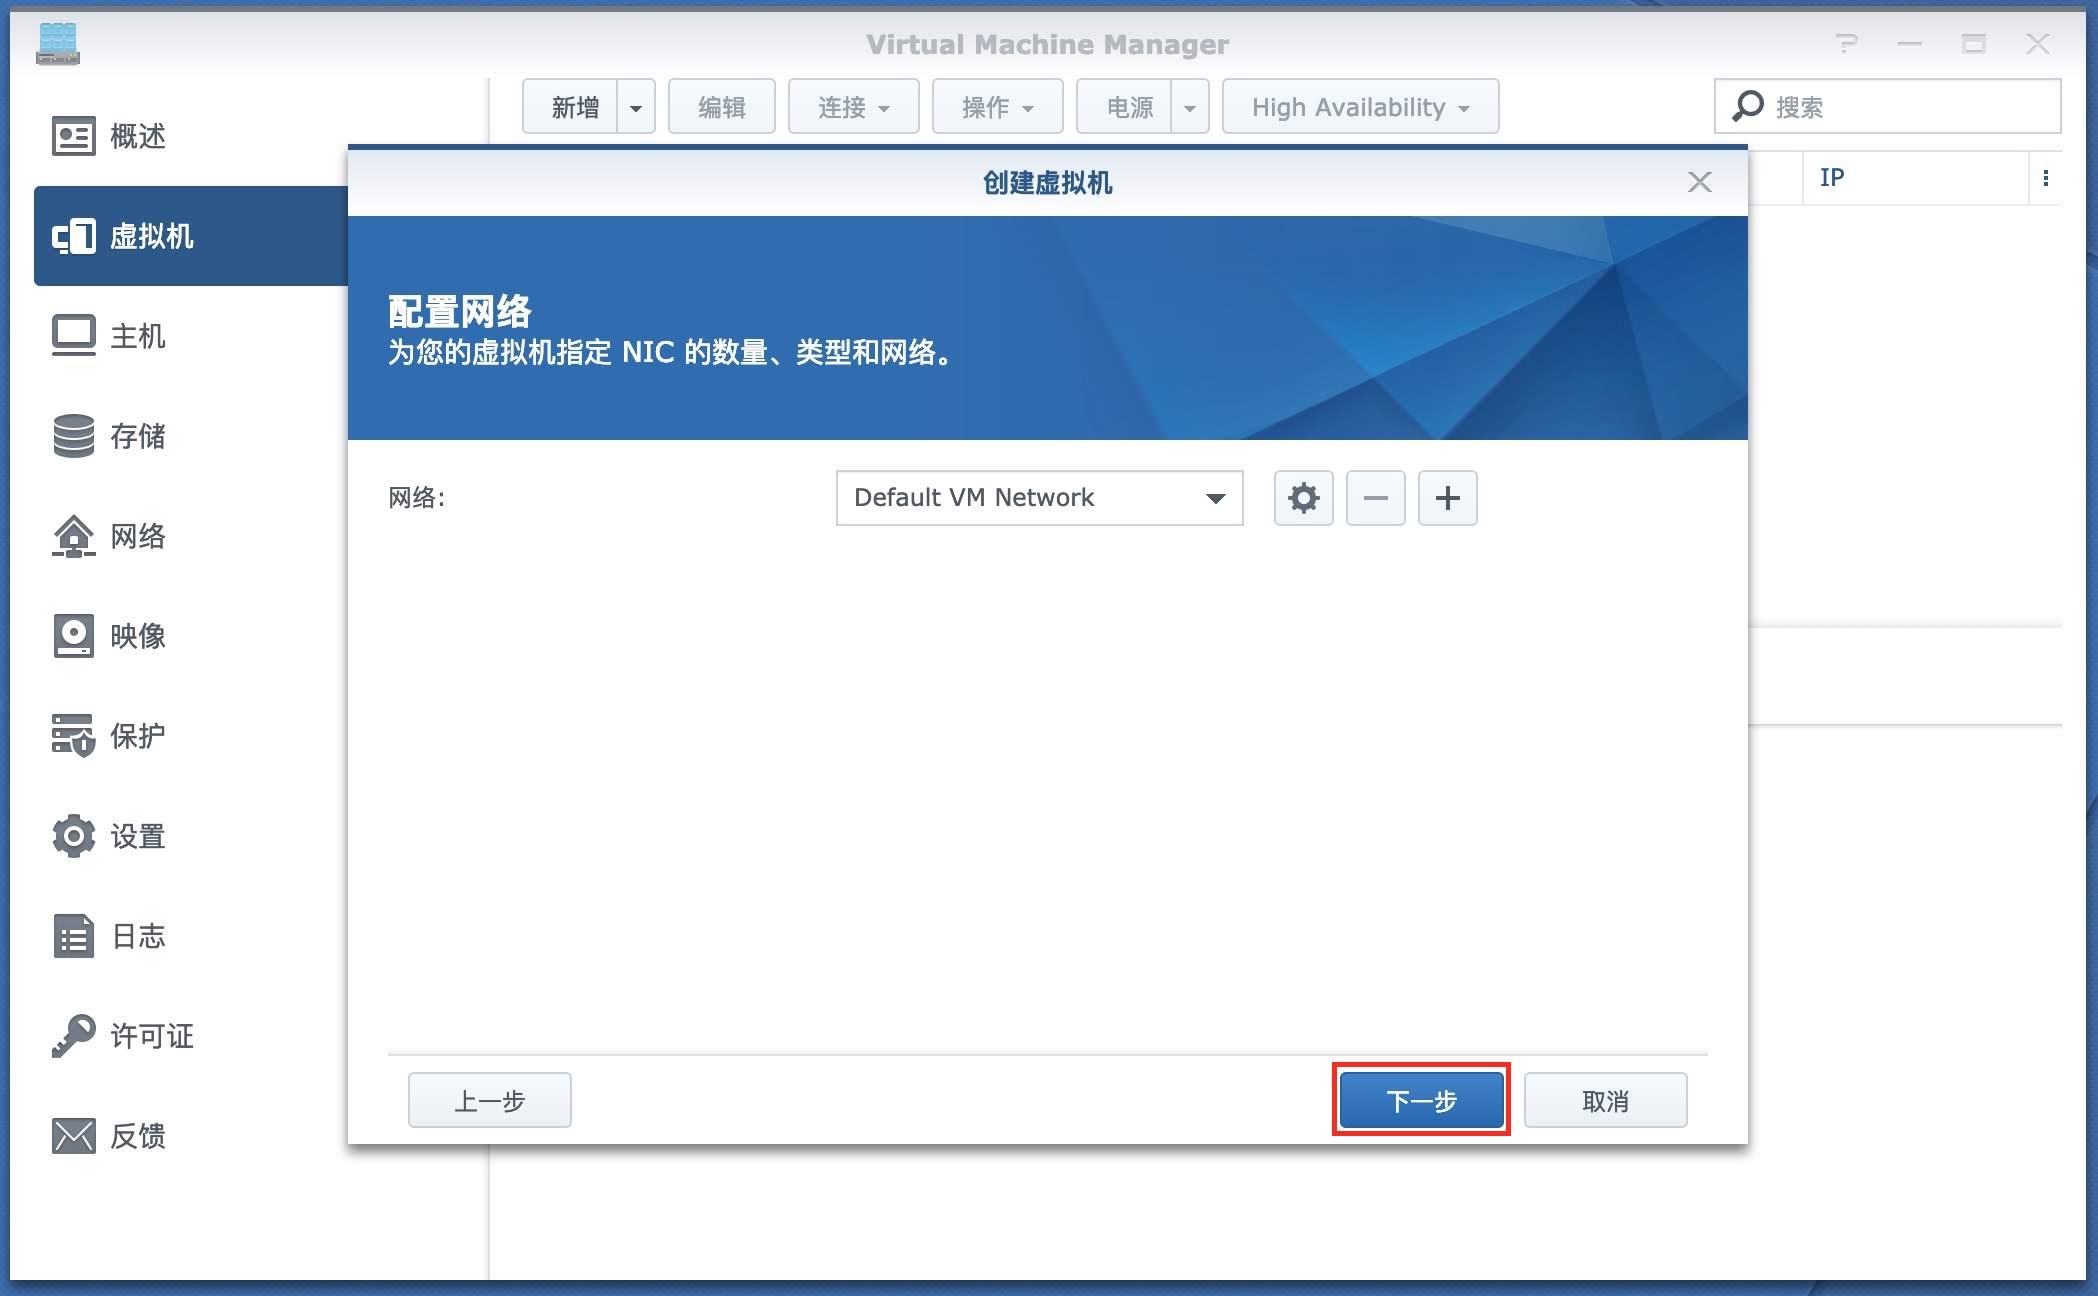
Task: Open the High Availability dropdown menu
Action: pyautogui.click(x=1360, y=107)
